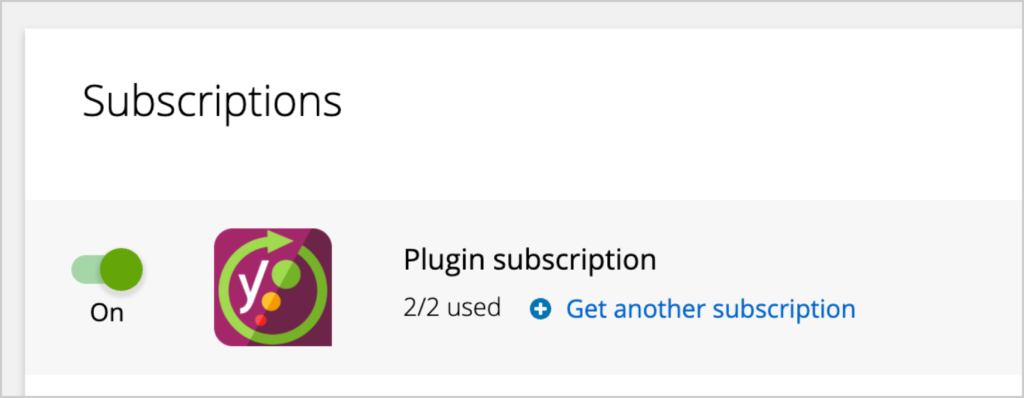Toggle the Plugin subscription switch off
This screenshot has width=1024, height=398.
click(x=107, y=269)
